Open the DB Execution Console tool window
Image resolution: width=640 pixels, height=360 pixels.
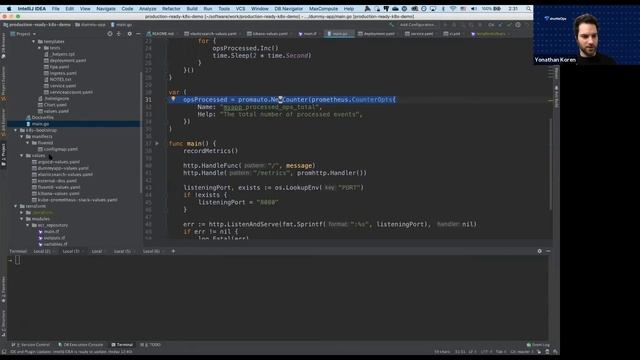coord(81,345)
